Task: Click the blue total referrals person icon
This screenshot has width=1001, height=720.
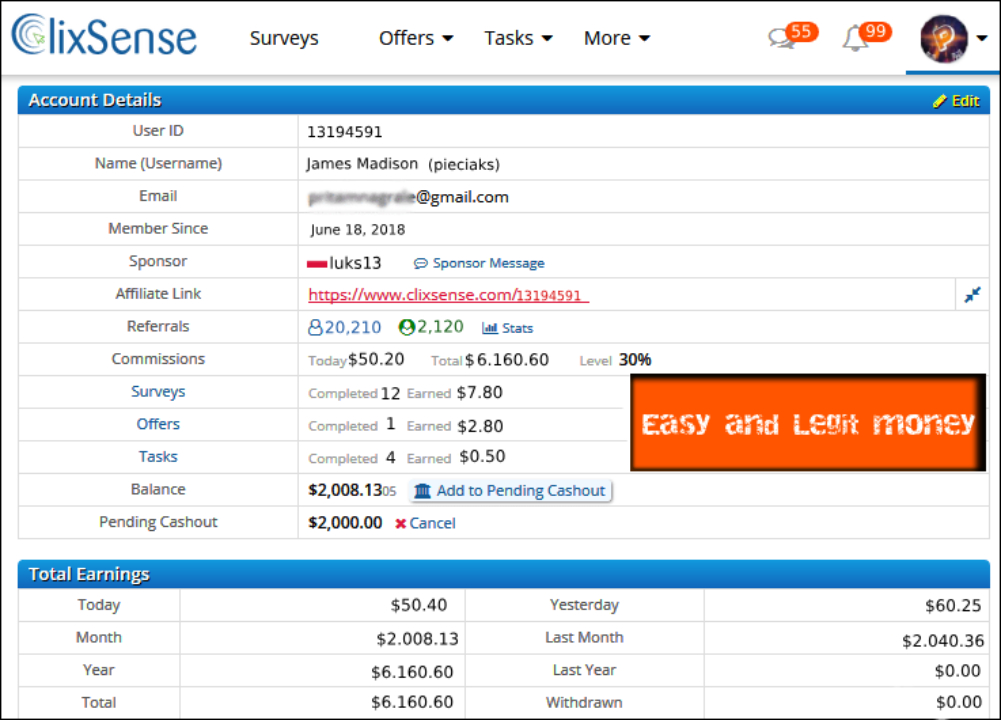Action: pos(316,328)
